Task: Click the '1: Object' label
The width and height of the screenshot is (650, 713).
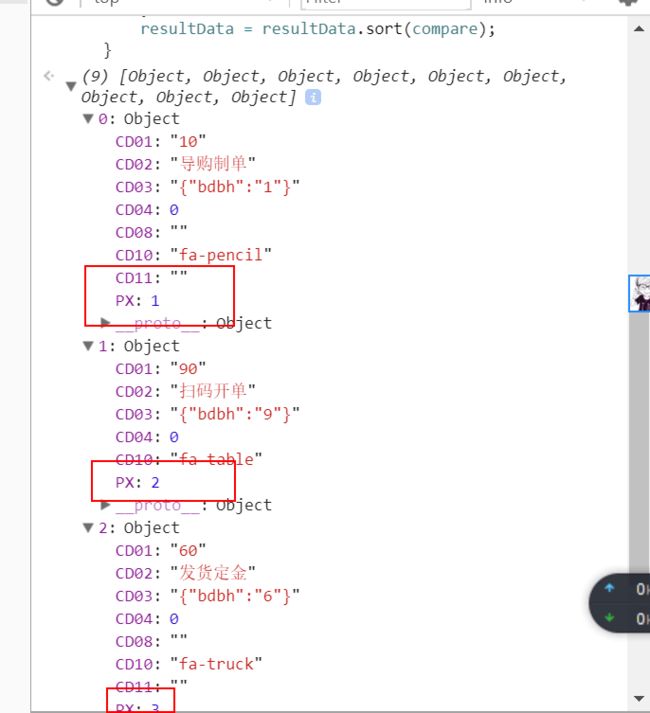Action: 139,346
